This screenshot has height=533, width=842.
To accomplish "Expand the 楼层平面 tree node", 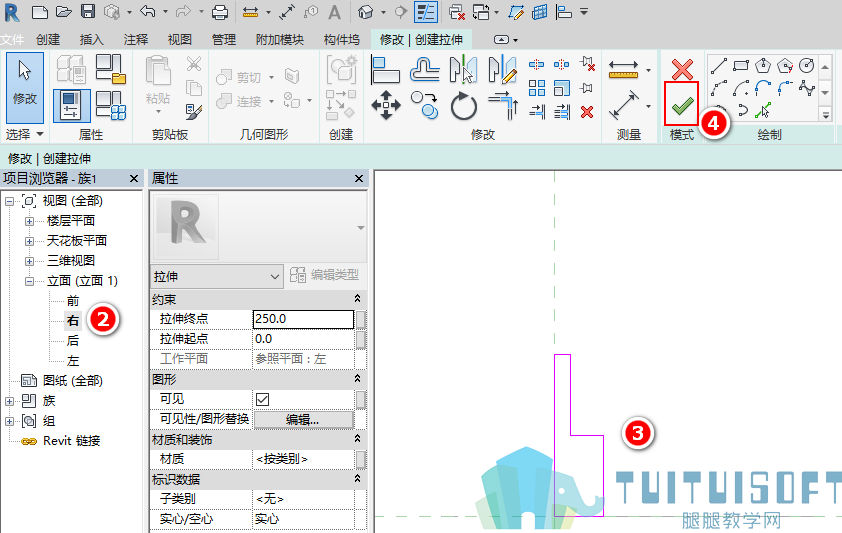I will click(x=30, y=221).
